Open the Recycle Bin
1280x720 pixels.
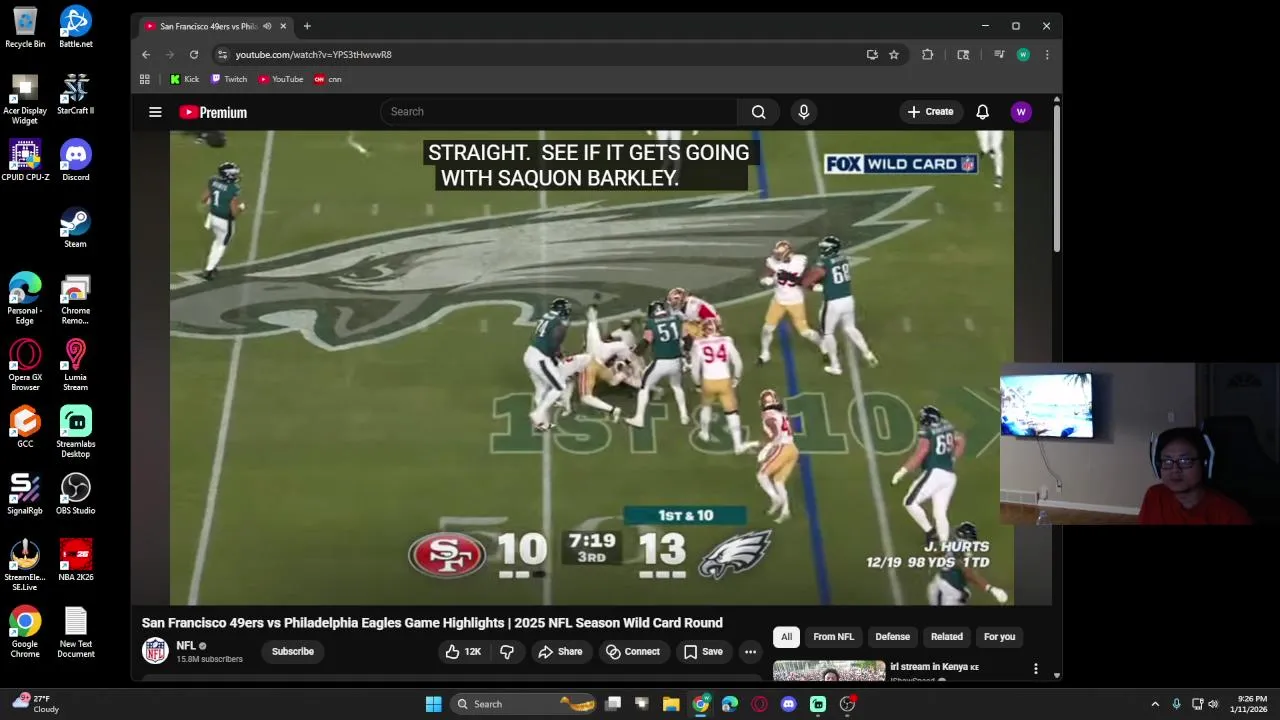25,28
